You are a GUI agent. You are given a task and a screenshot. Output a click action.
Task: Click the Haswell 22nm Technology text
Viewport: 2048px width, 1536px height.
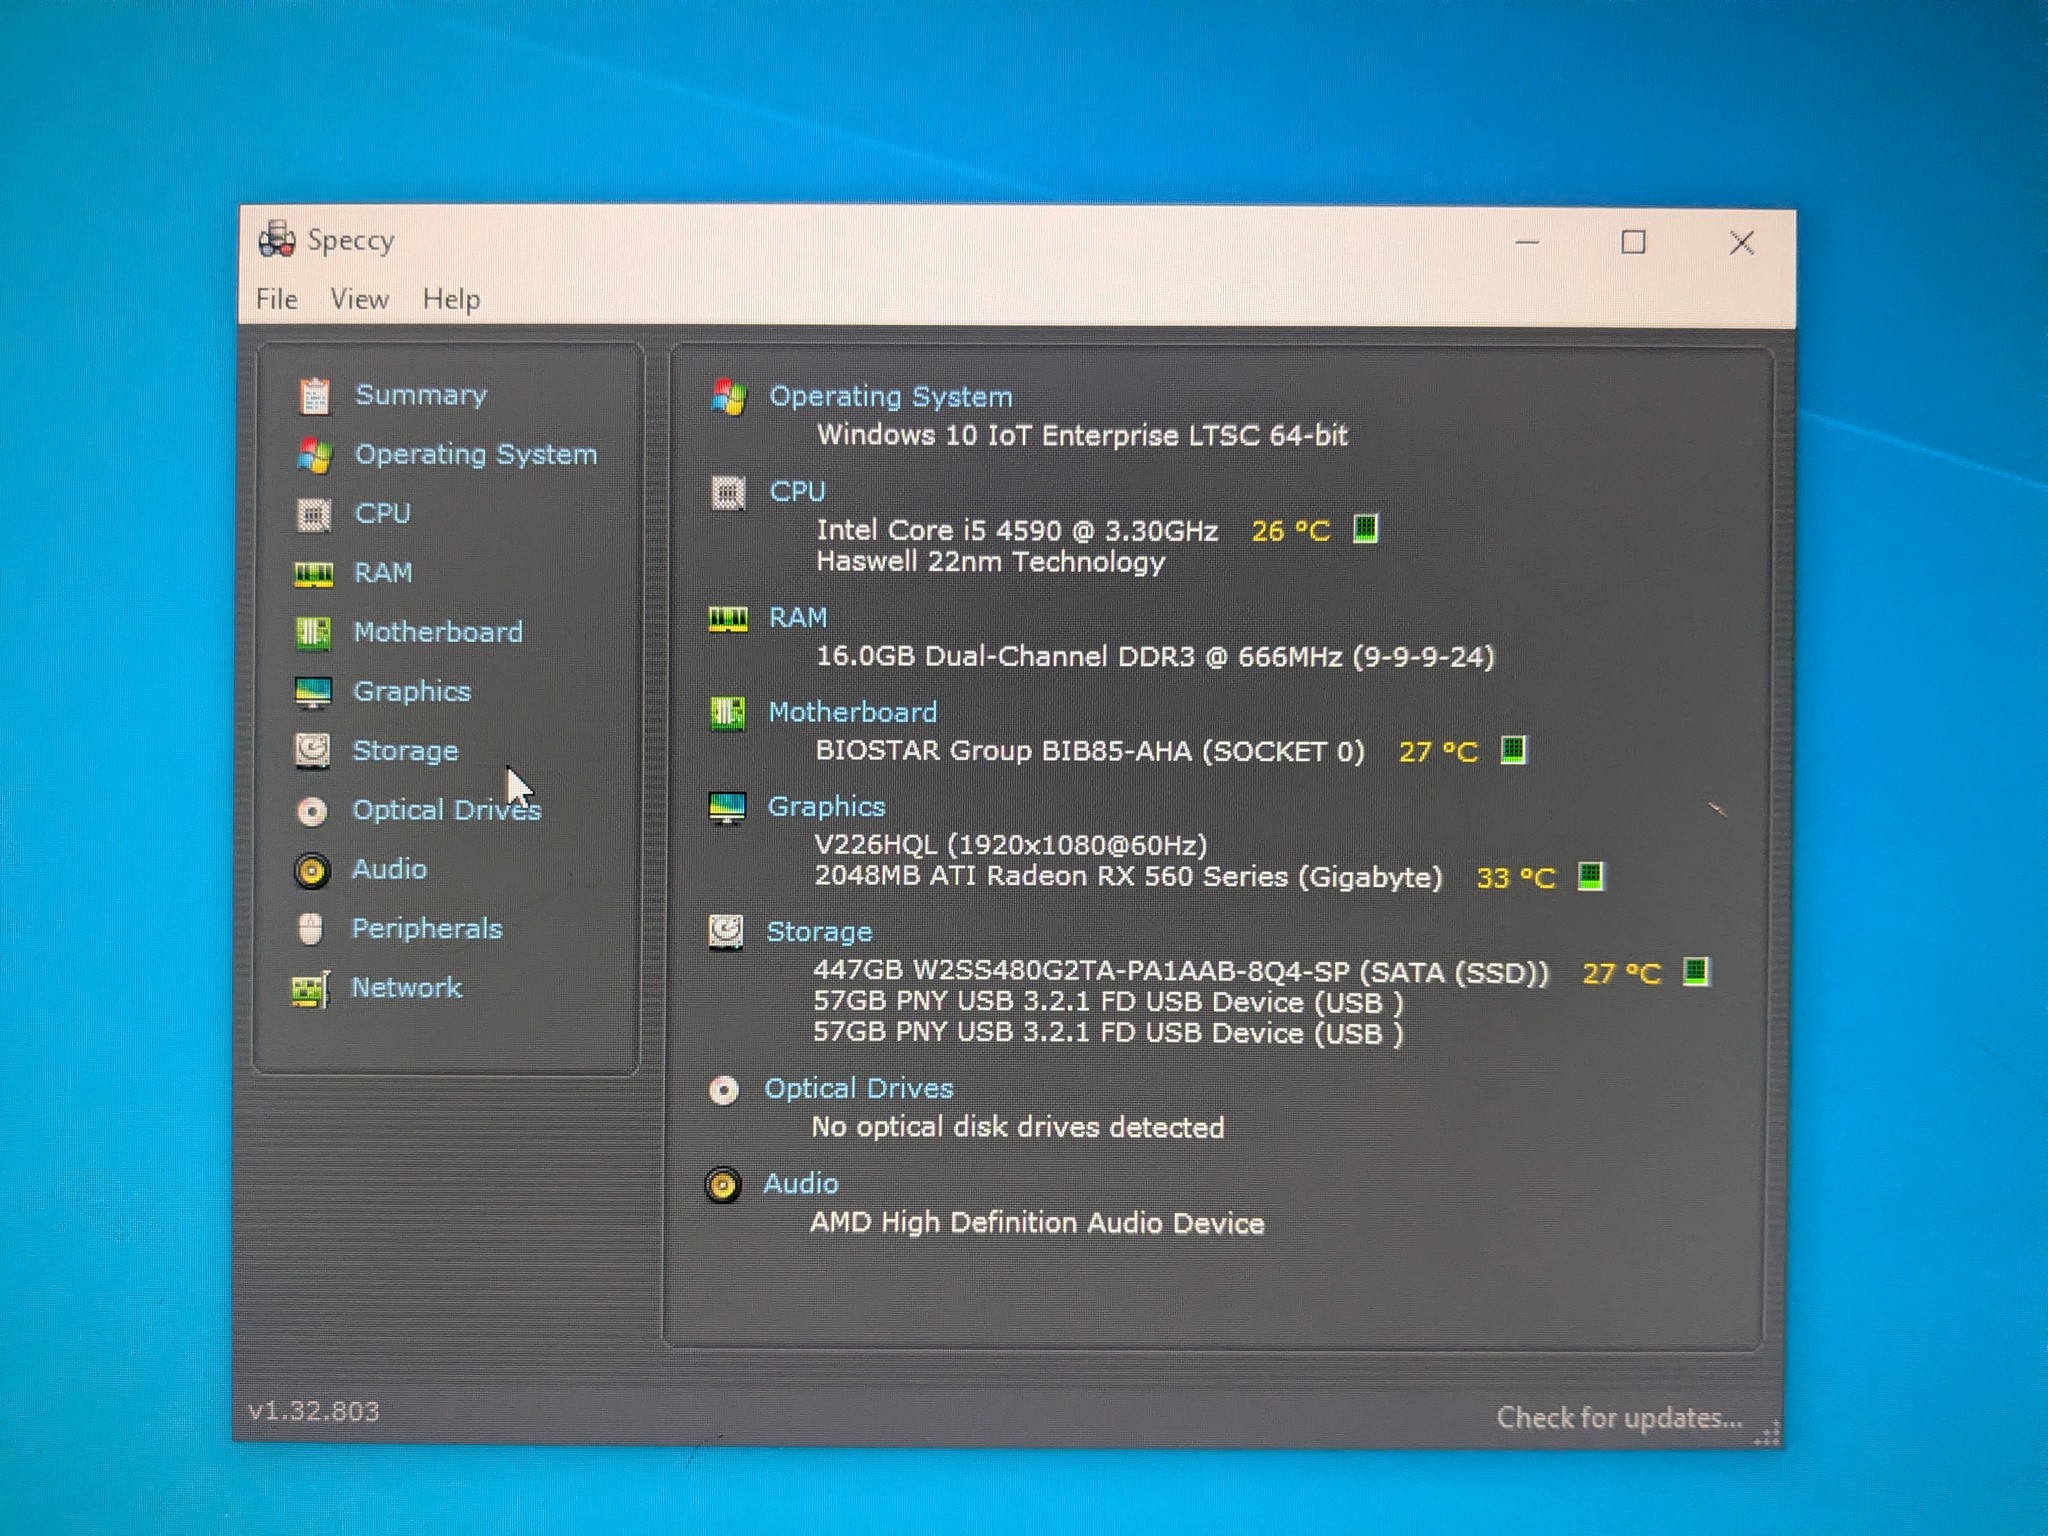pyautogui.click(x=990, y=562)
